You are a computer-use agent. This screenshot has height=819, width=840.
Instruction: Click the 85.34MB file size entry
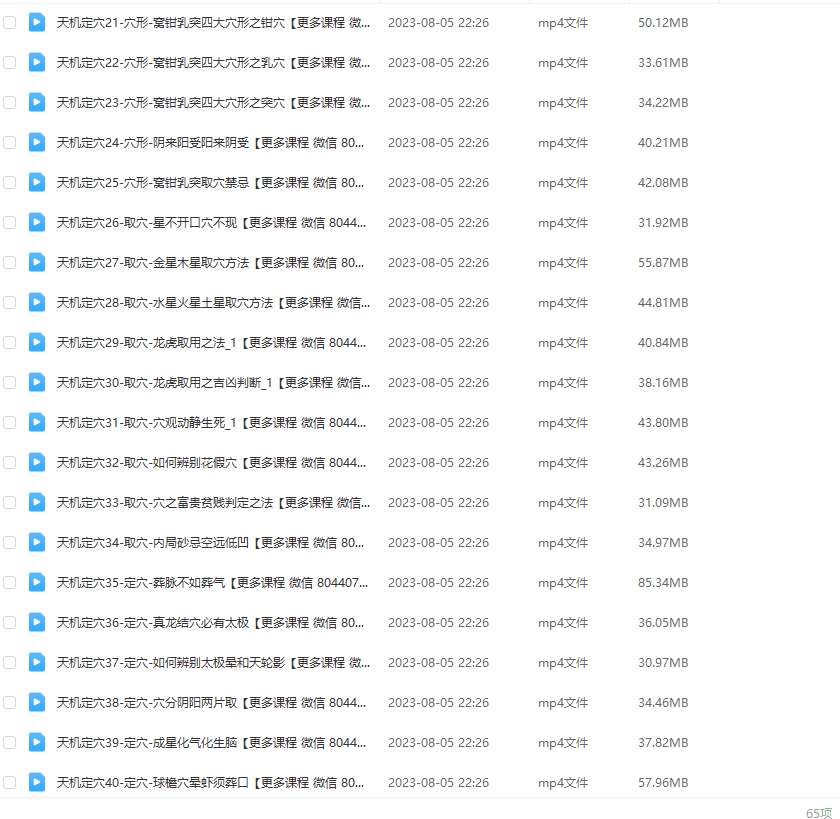663,582
